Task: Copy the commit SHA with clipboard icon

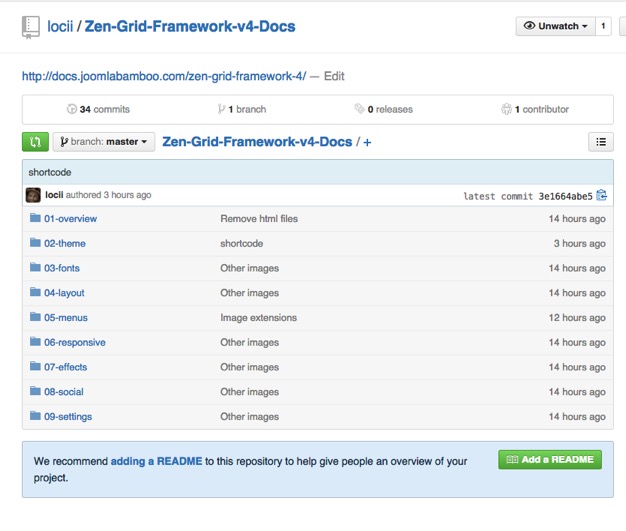Action: tap(601, 195)
